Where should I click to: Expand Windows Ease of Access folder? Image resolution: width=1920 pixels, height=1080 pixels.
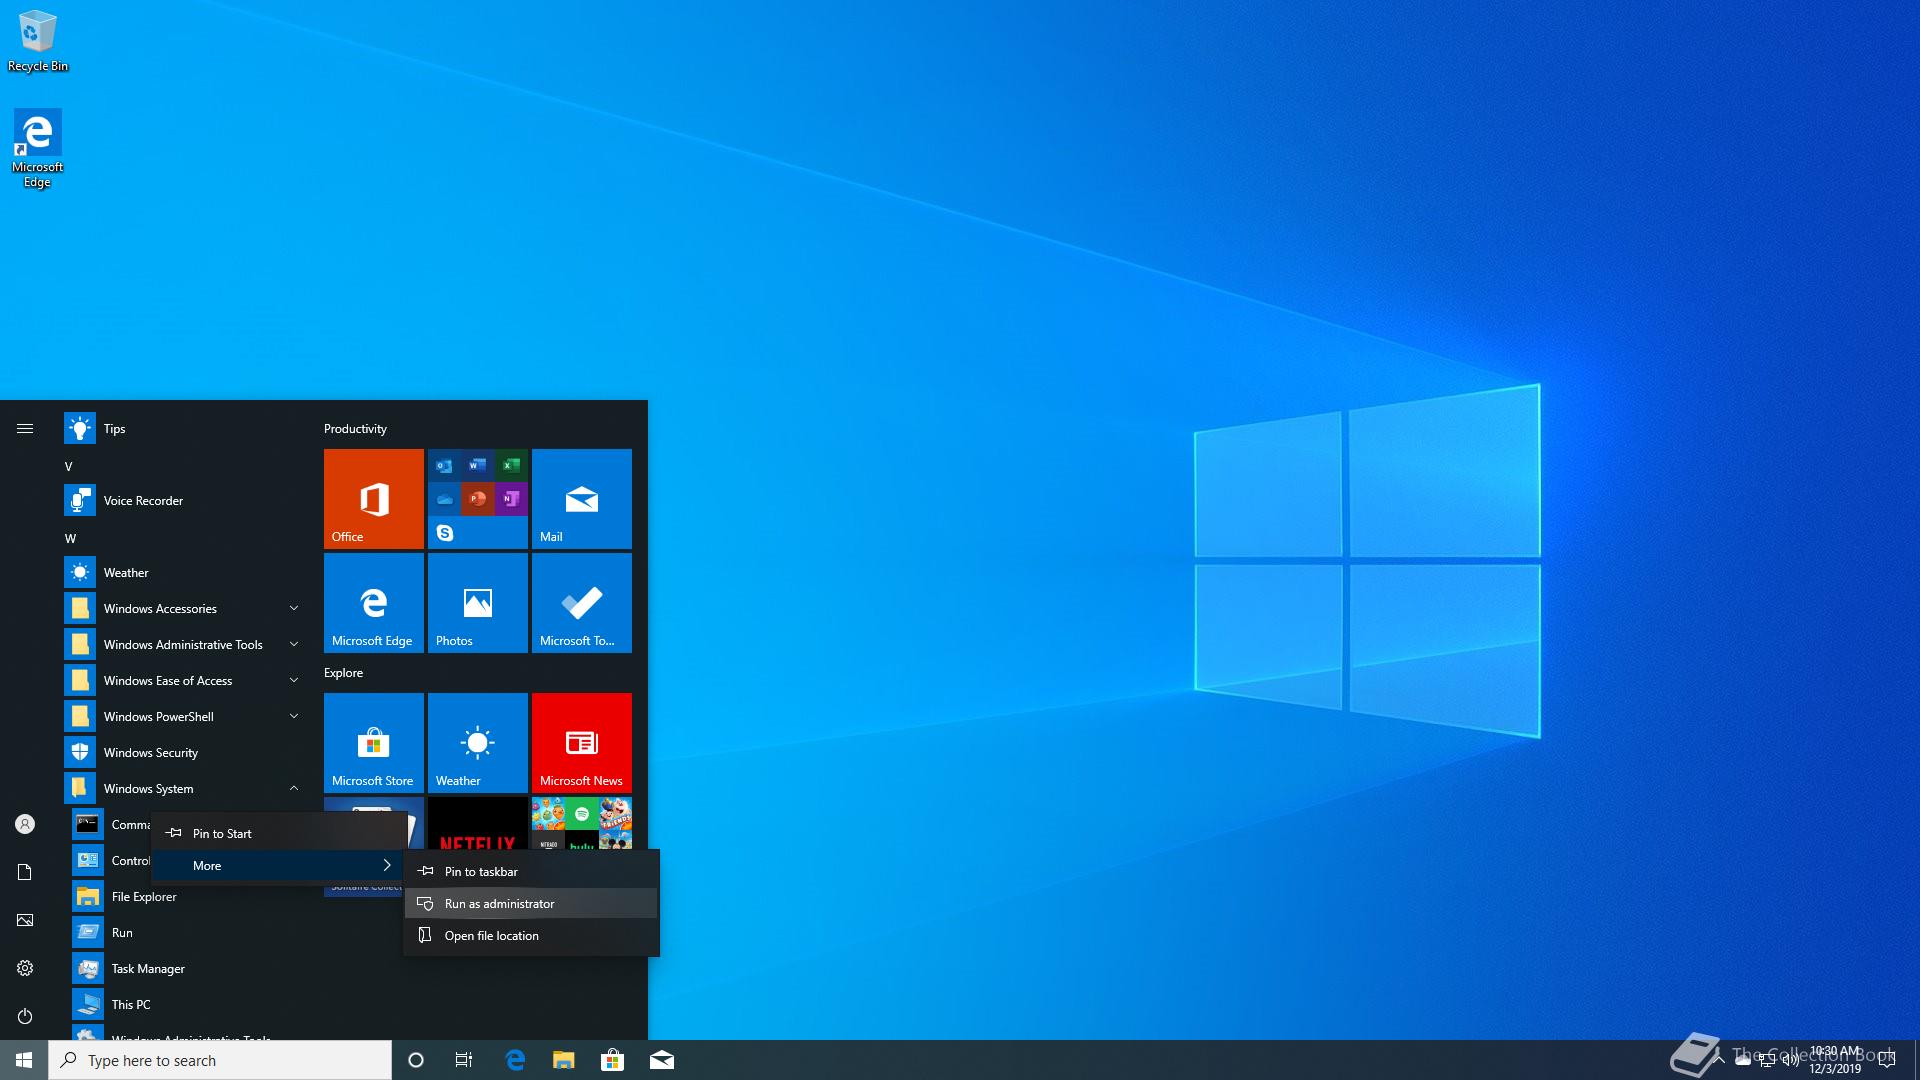pos(182,681)
